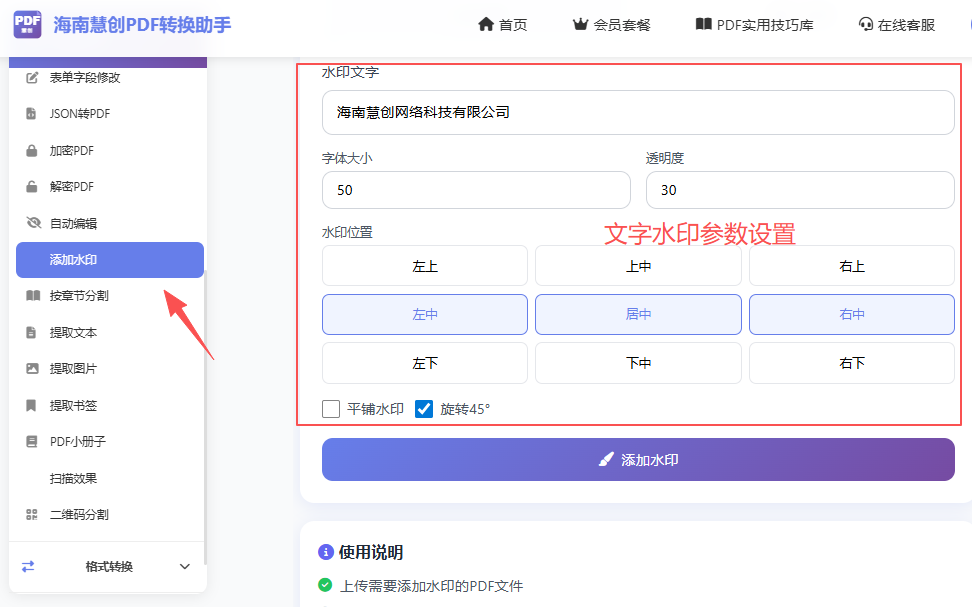
Task: Select 左下 watermark position
Action: 425,363
